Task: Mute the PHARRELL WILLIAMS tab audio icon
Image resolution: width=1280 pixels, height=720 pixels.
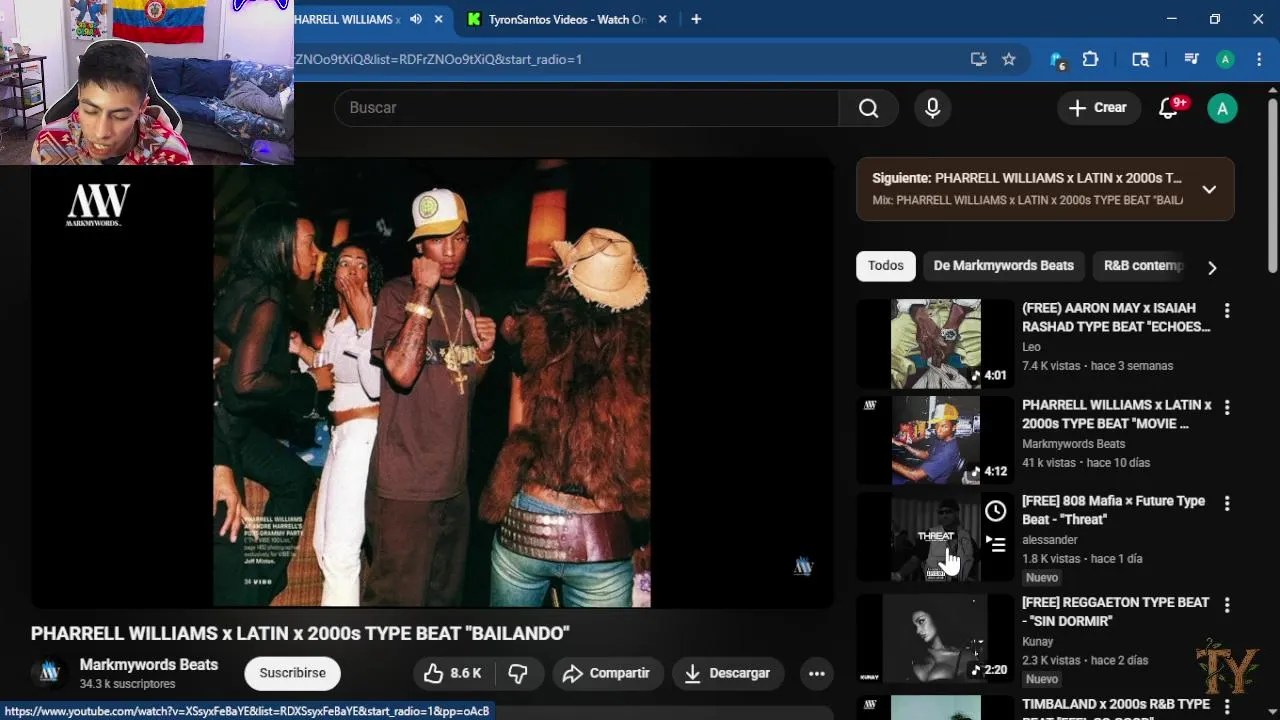Action: (416, 19)
